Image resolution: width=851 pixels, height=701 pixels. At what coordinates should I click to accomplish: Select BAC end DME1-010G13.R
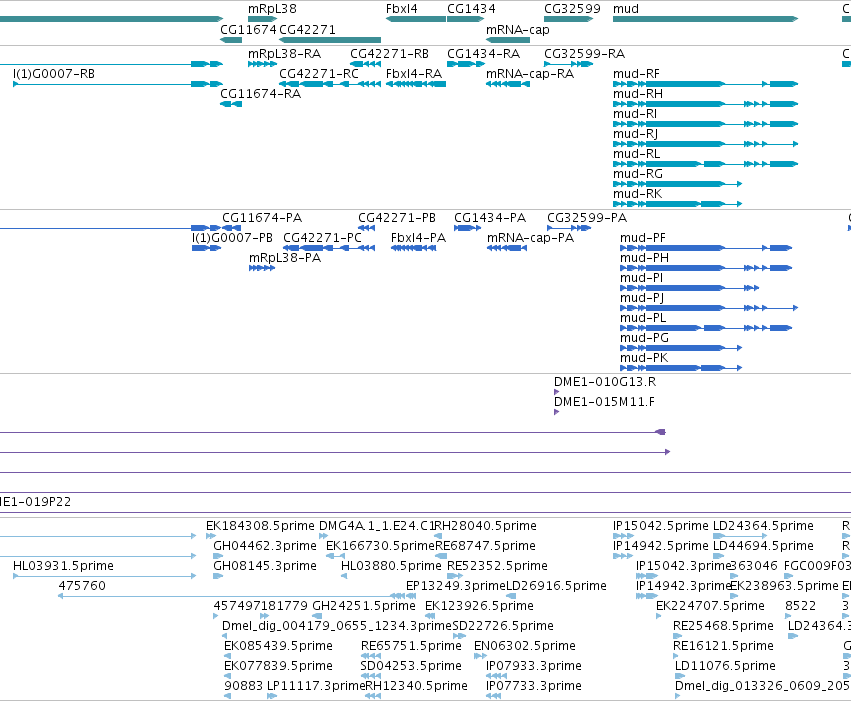(x=556, y=392)
